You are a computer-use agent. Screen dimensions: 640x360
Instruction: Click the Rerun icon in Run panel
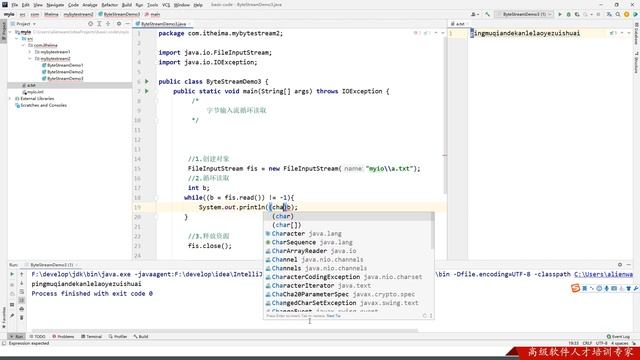coord(12,274)
